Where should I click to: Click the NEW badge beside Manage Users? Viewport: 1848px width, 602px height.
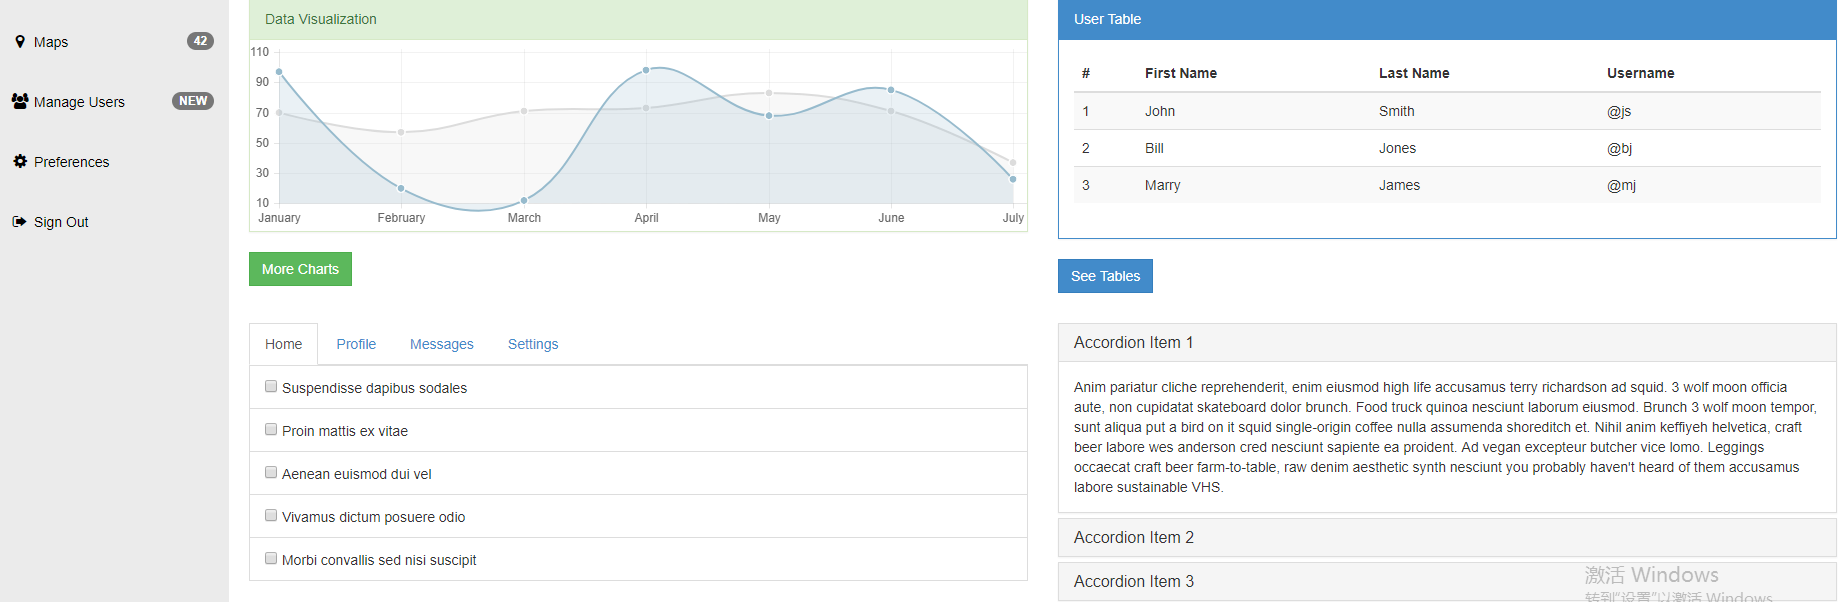point(193,101)
